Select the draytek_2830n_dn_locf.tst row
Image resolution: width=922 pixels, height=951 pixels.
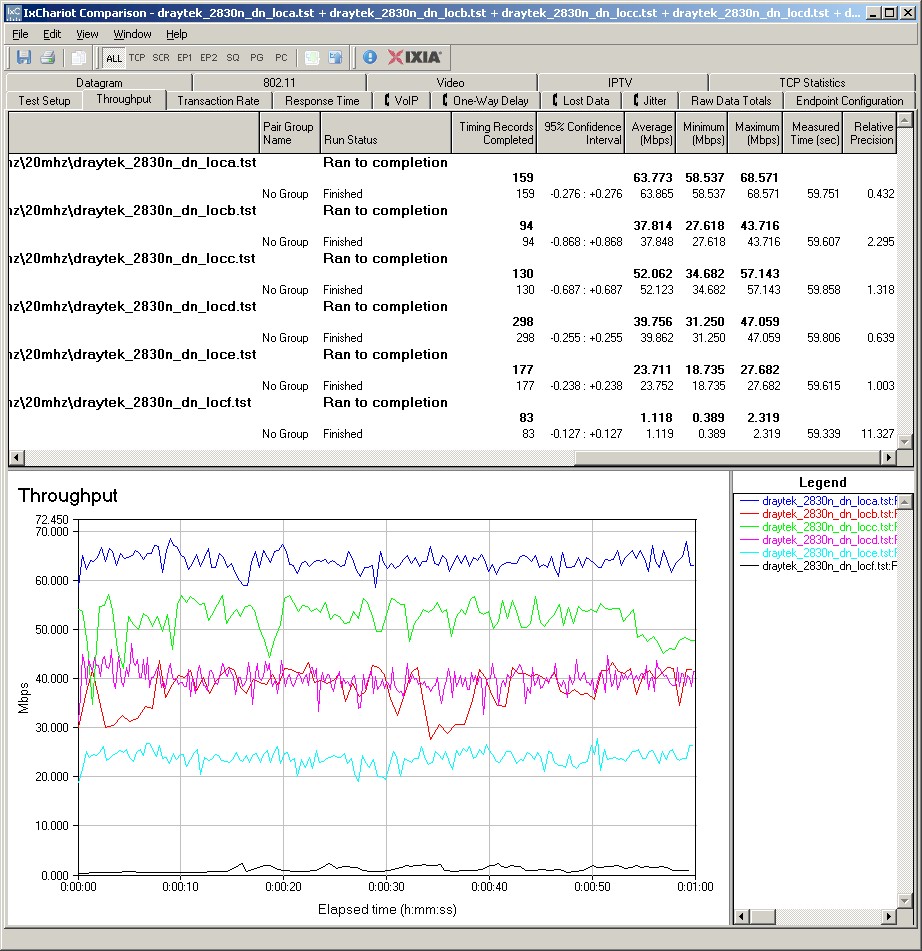point(452,402)
